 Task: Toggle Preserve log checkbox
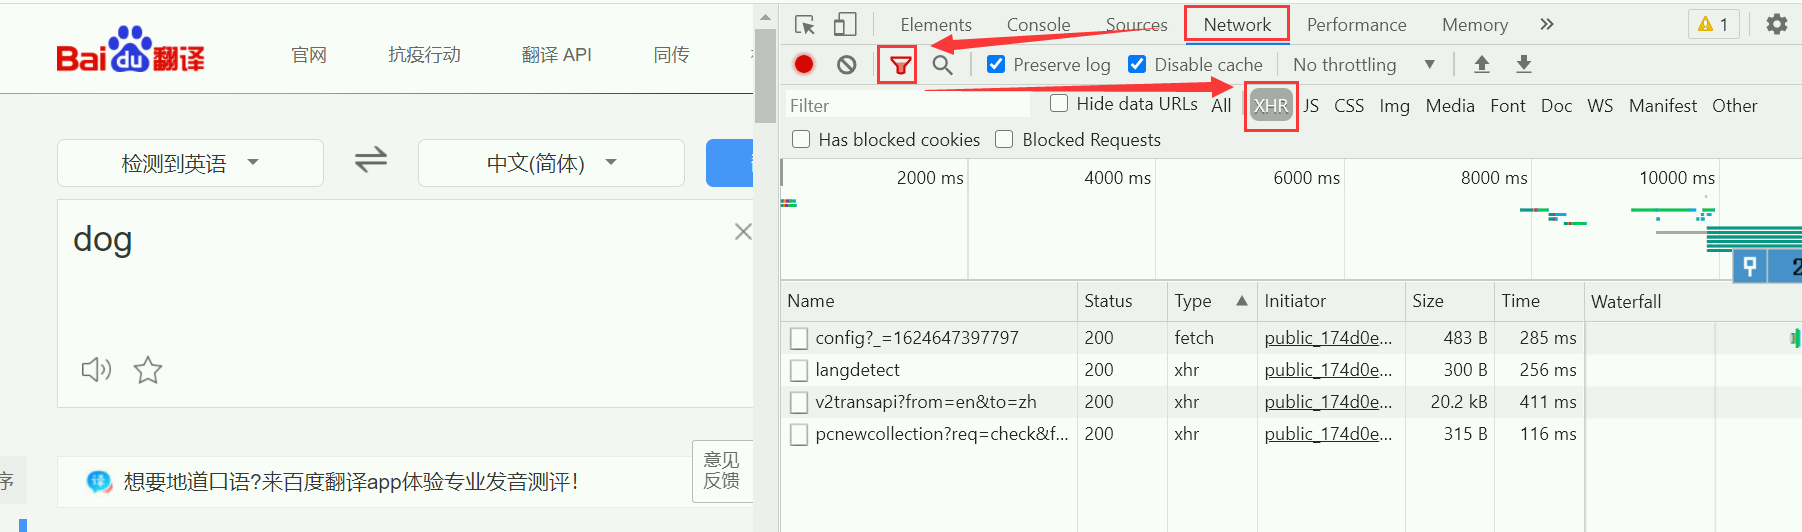click(x=996, y=64)
